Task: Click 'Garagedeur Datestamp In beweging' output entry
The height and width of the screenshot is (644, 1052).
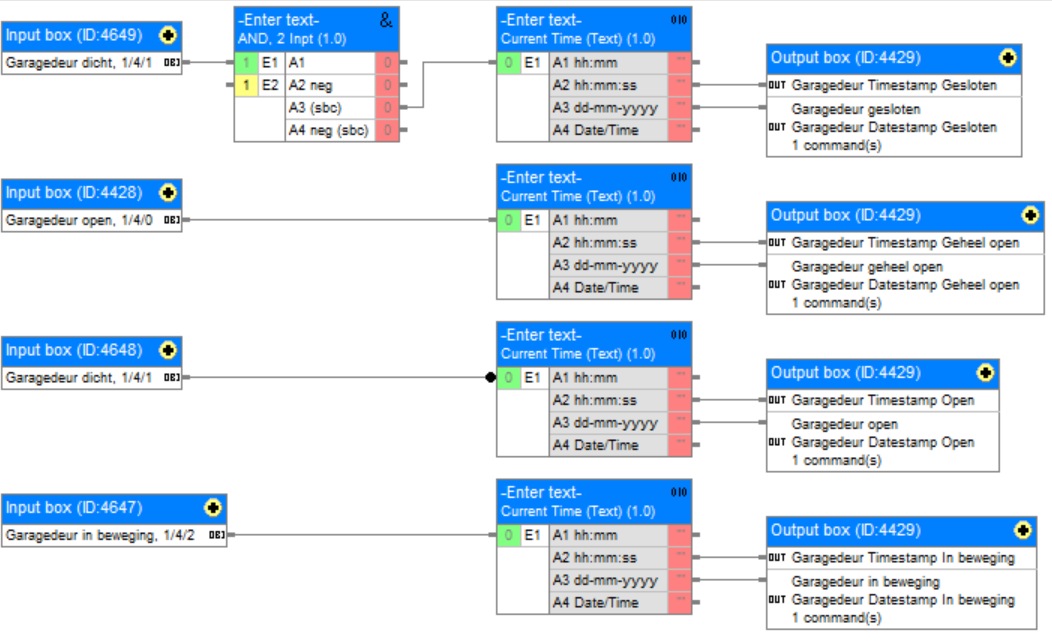Action: pyautogui.click(x=902, y=600)
